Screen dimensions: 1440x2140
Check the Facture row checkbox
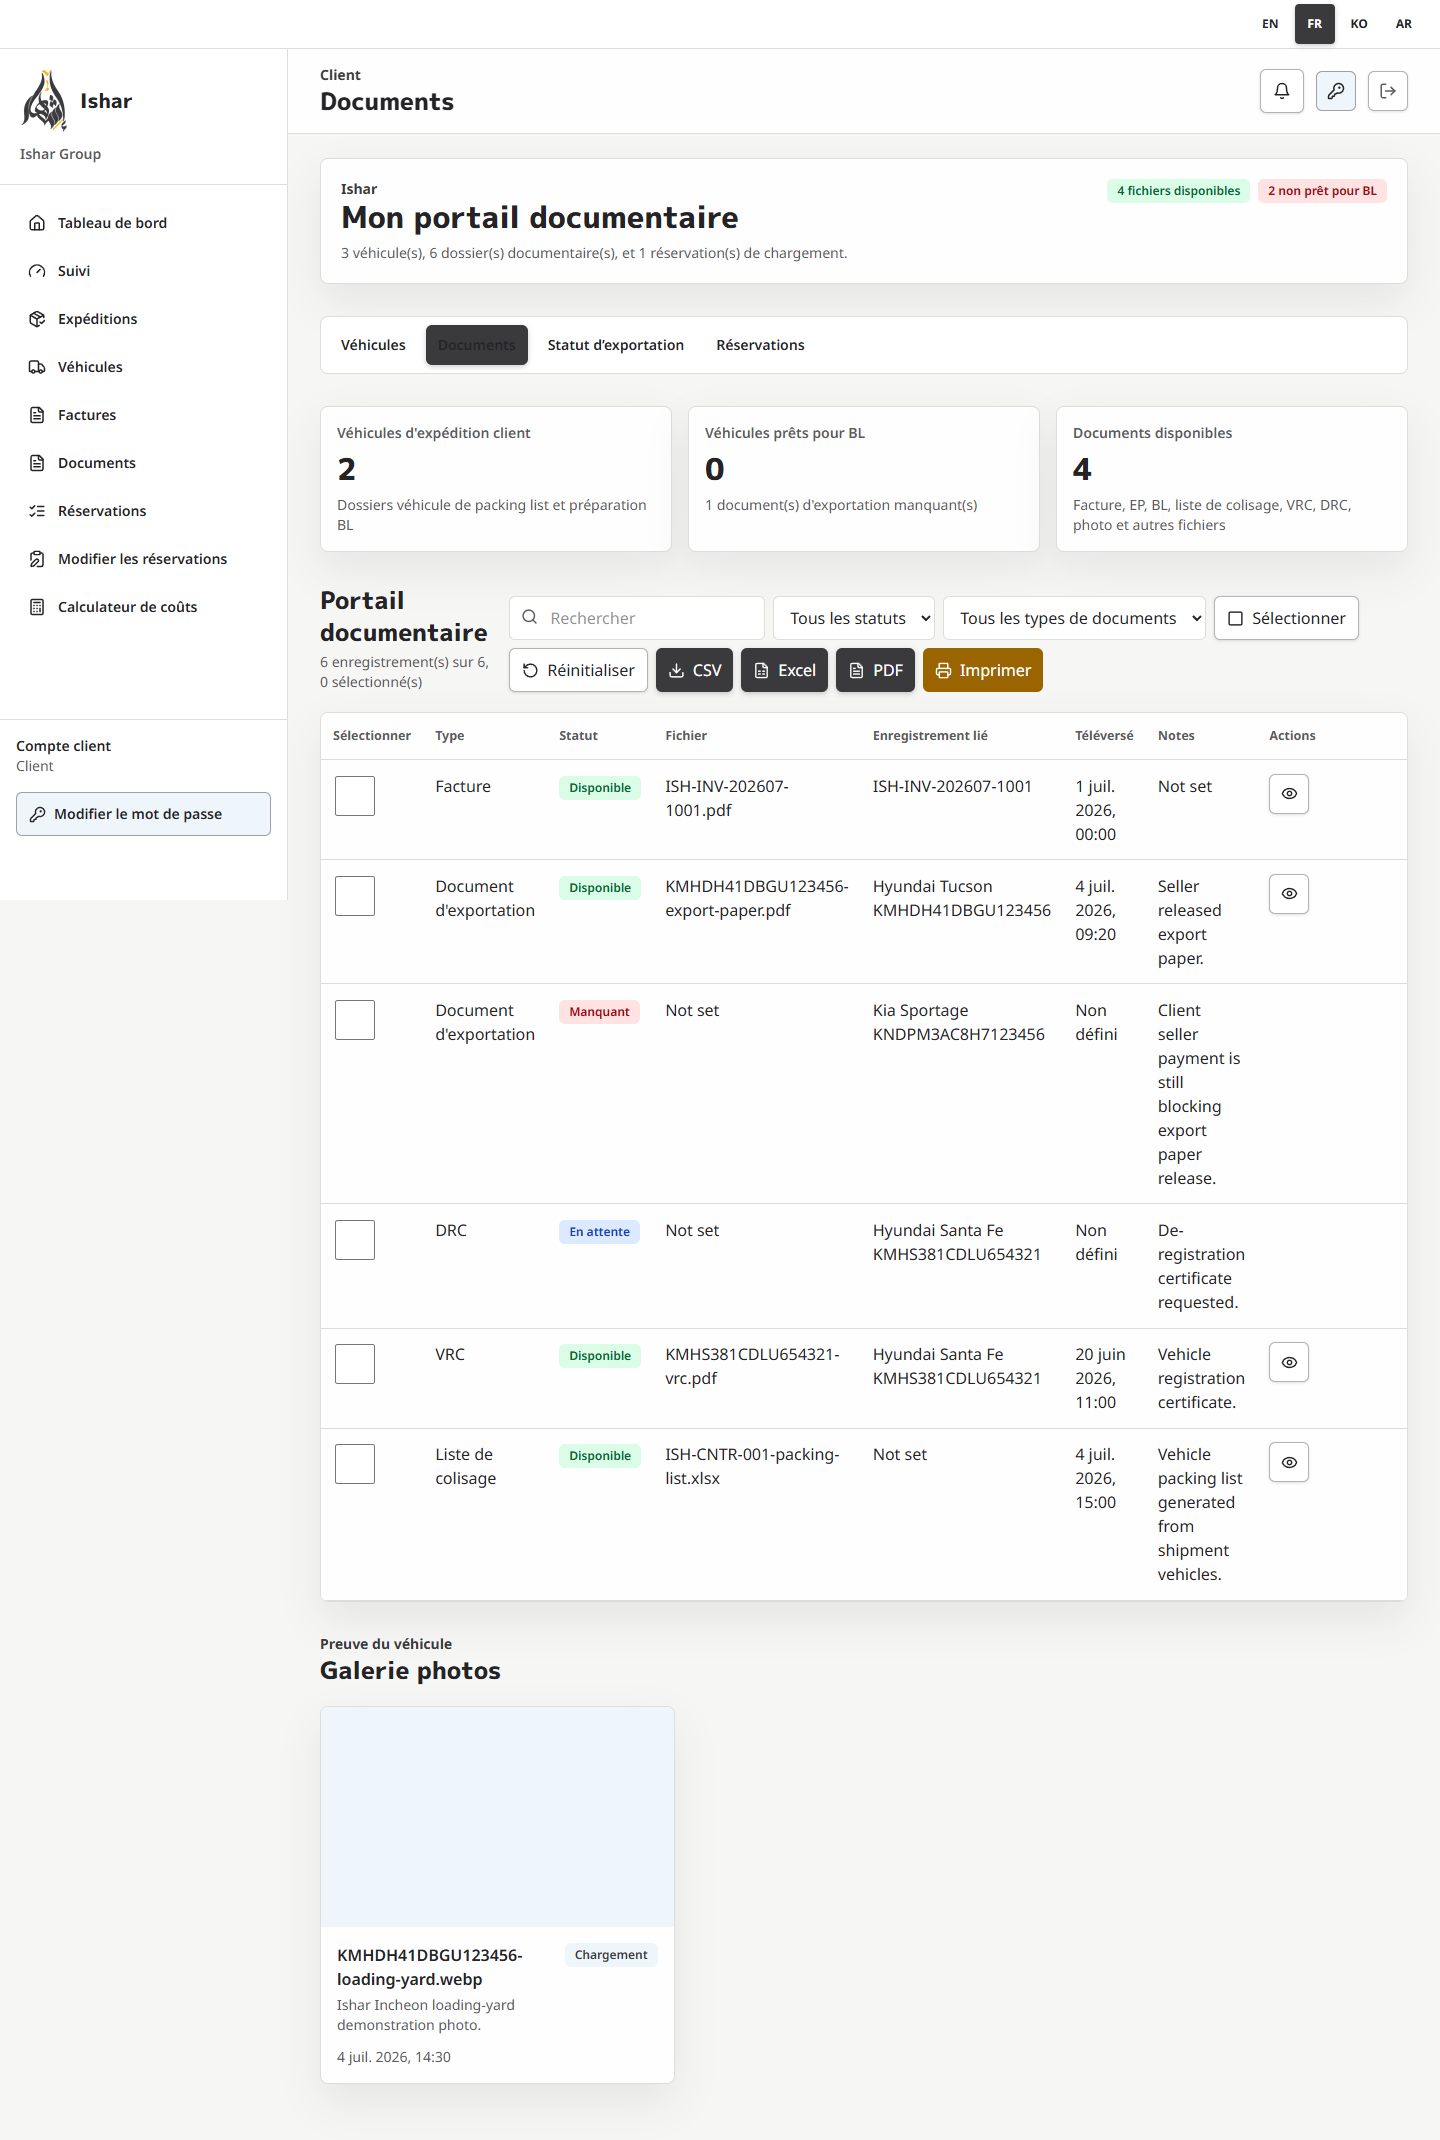[355, 796]
